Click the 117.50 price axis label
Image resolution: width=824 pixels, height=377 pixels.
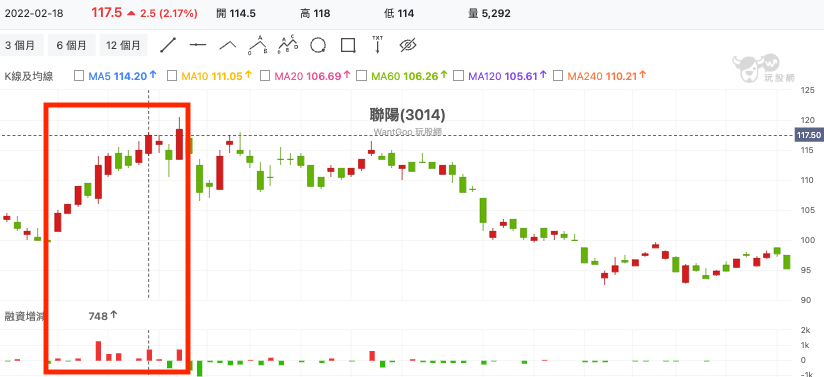(809, 136)
